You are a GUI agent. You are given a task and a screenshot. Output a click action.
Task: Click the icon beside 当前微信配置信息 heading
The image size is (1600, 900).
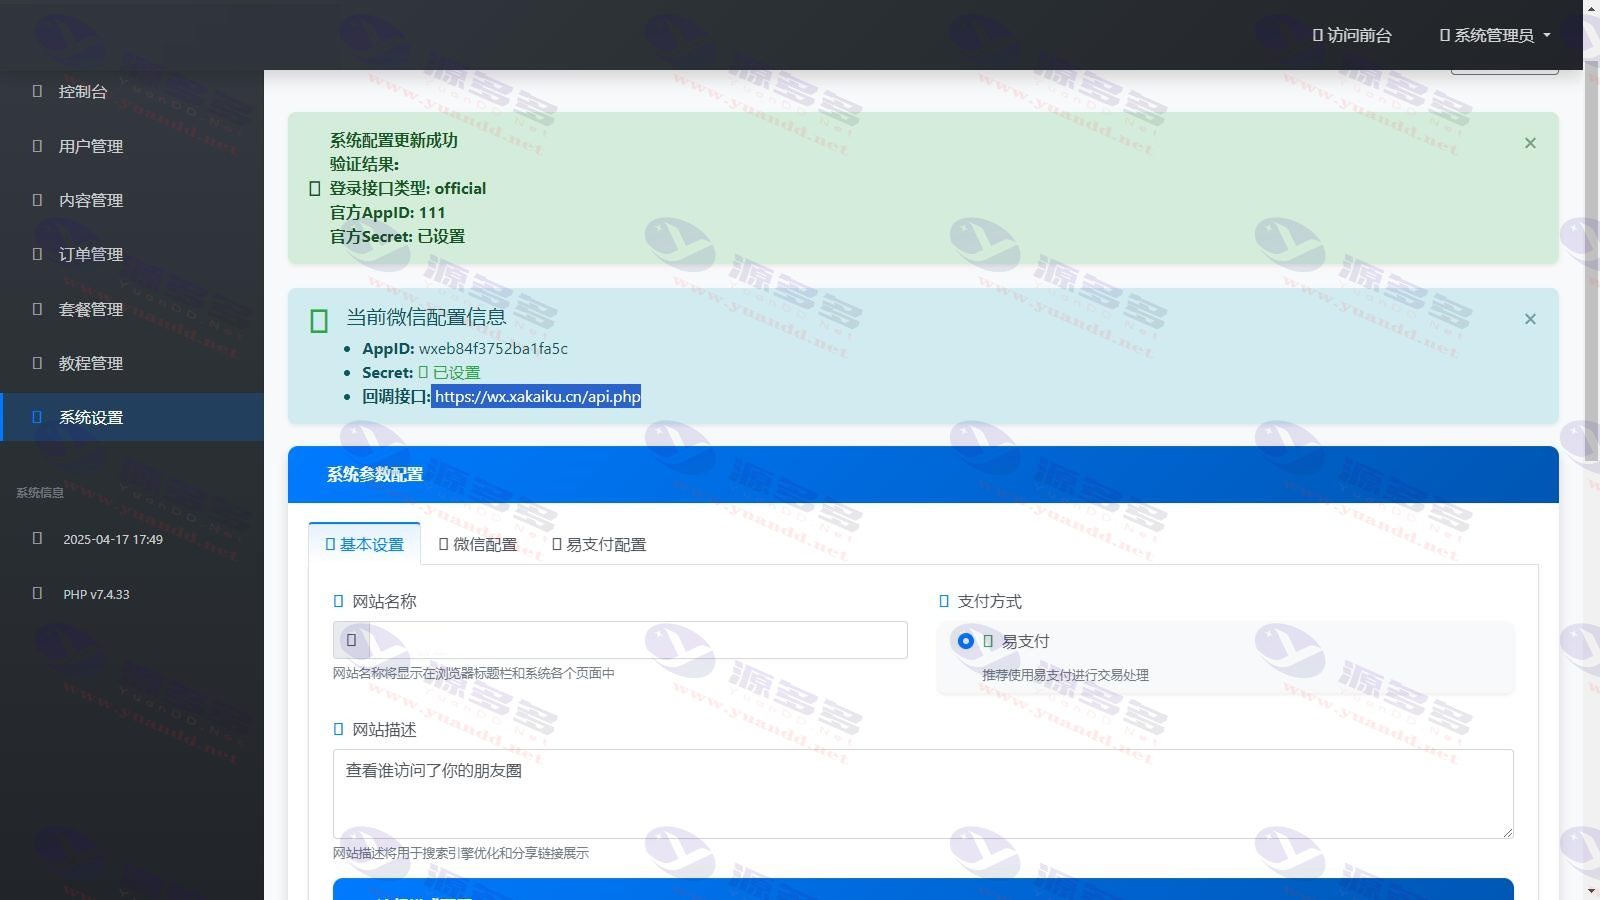click(319, 321)
